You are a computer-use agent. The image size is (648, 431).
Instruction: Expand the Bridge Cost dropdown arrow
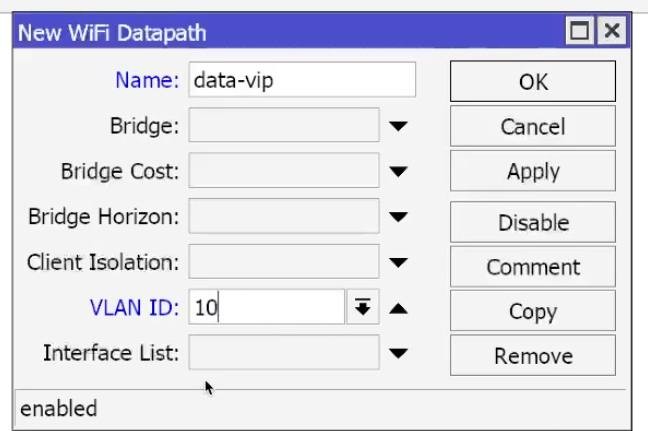pos(398,171)
